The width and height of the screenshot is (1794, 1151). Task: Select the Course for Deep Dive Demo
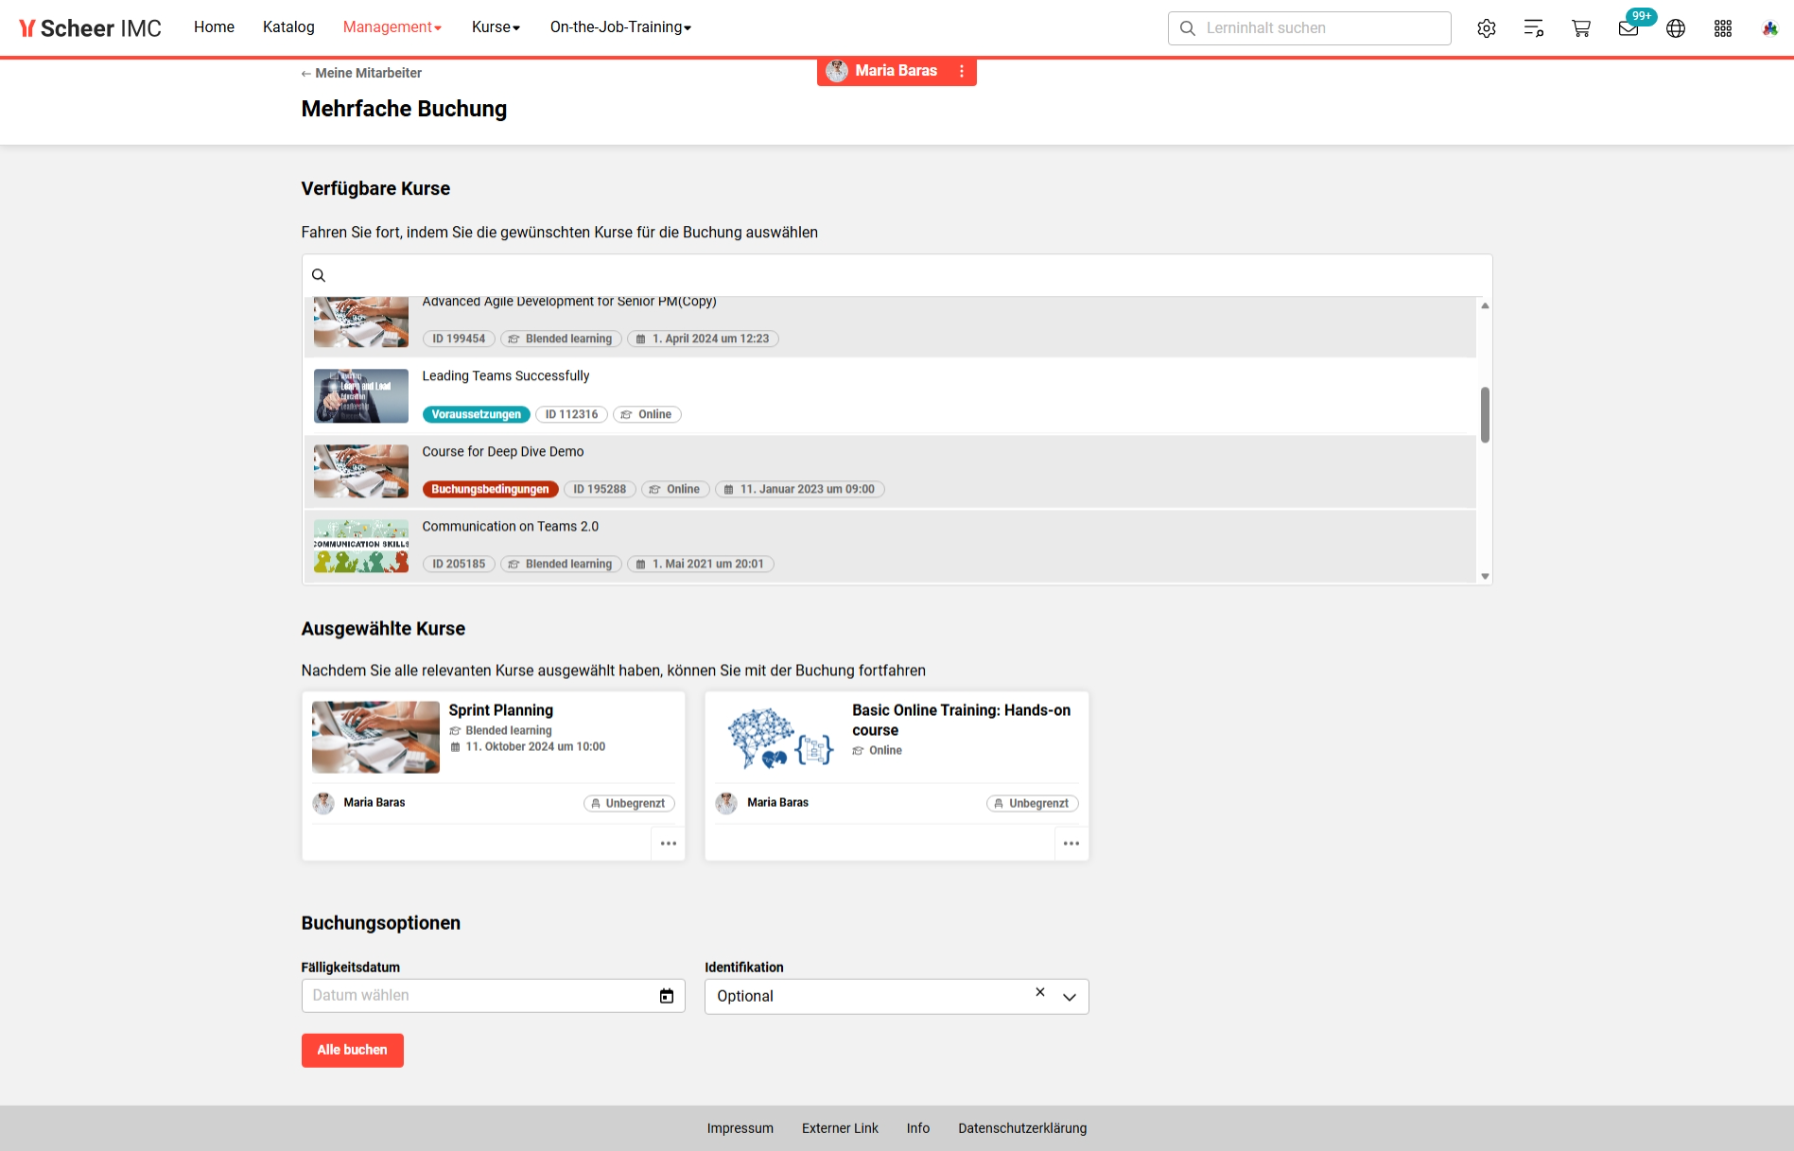(890, 471)
